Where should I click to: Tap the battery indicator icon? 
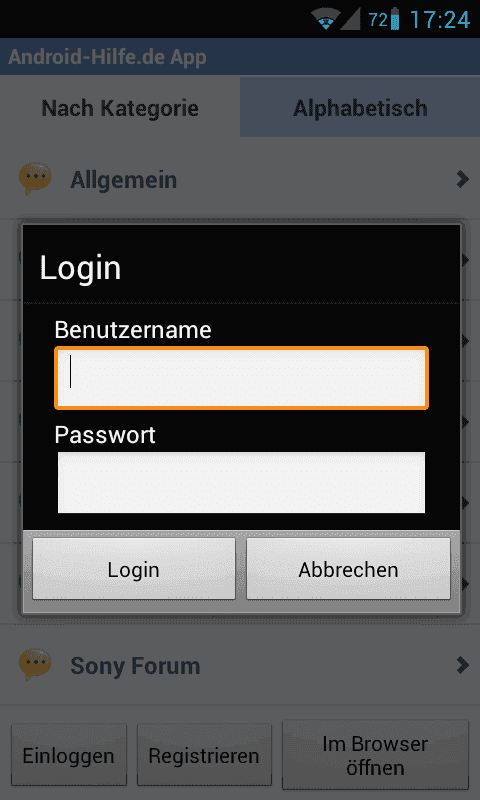(x=394, y=20)
